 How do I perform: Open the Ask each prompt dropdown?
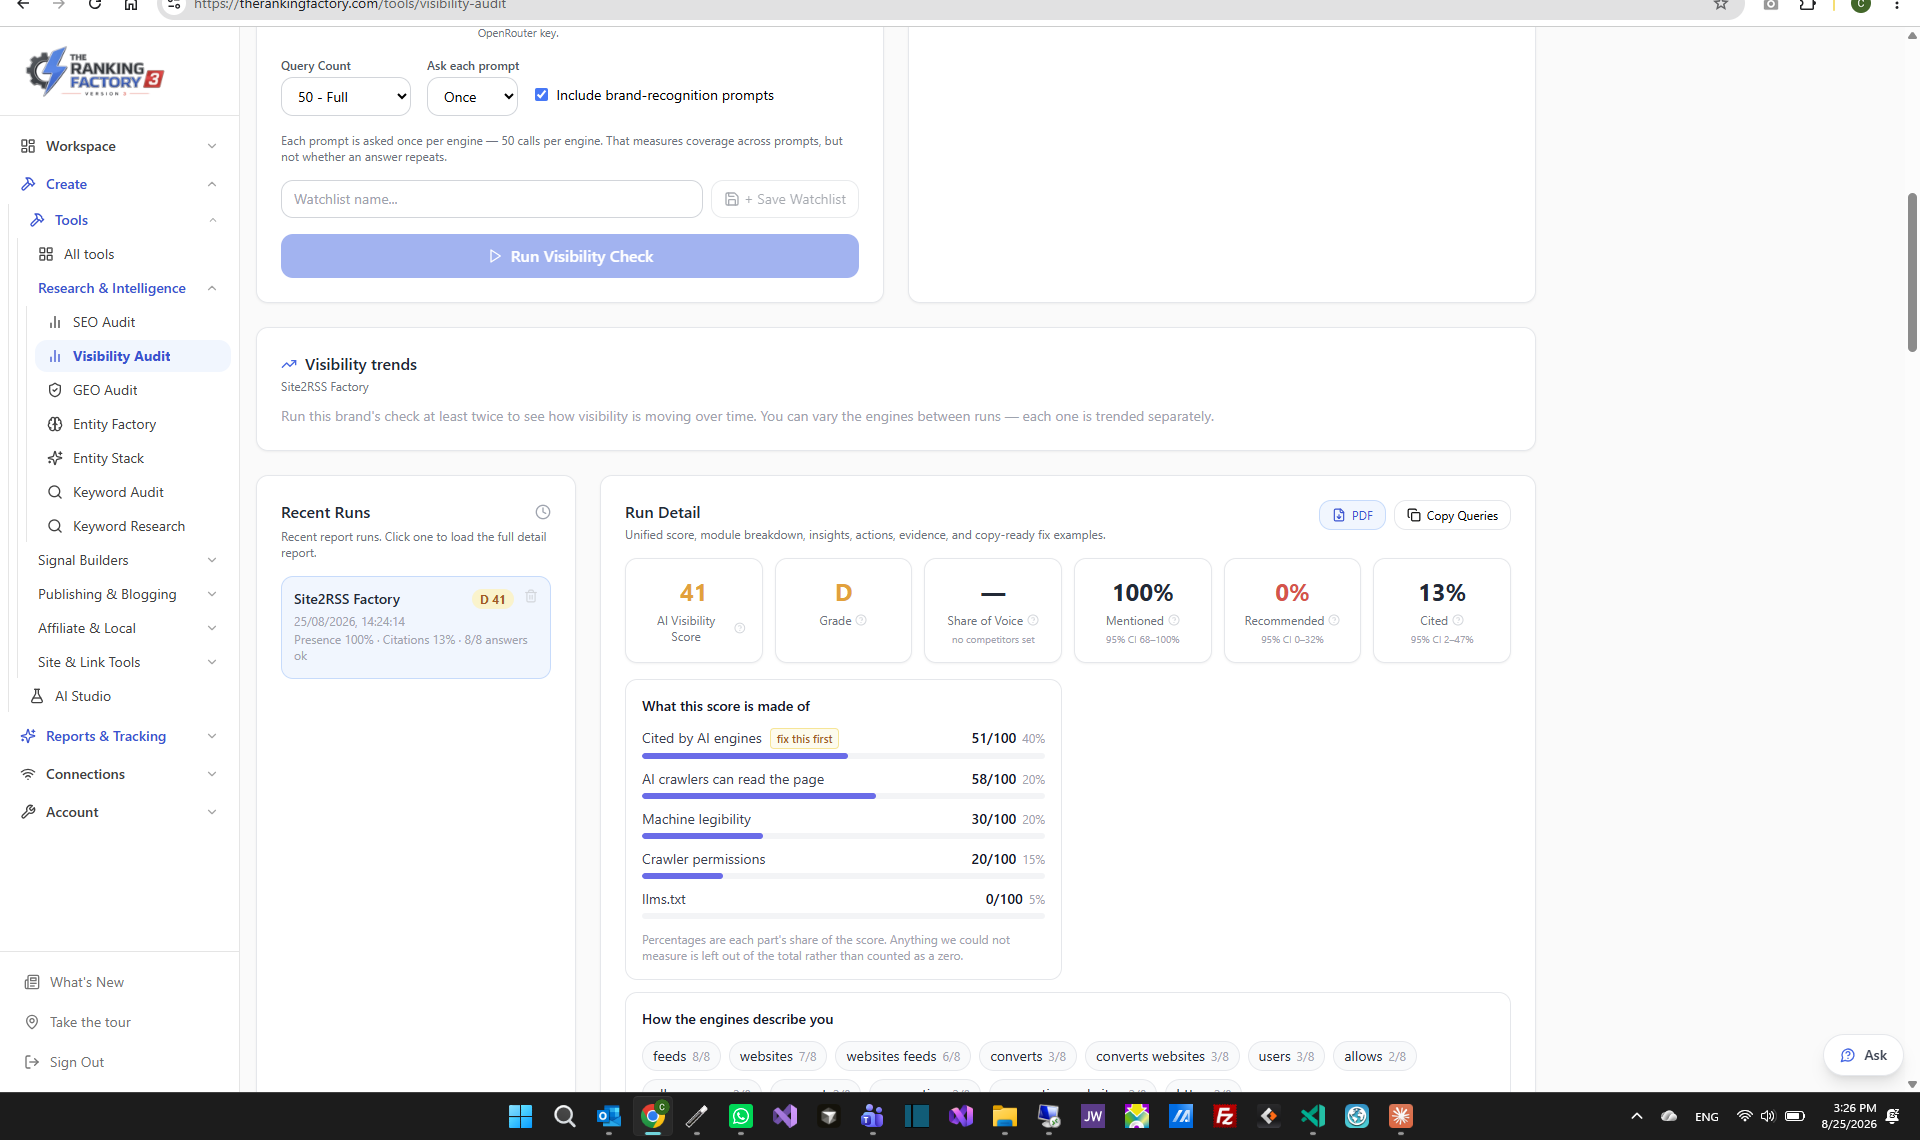coord(472,97)
